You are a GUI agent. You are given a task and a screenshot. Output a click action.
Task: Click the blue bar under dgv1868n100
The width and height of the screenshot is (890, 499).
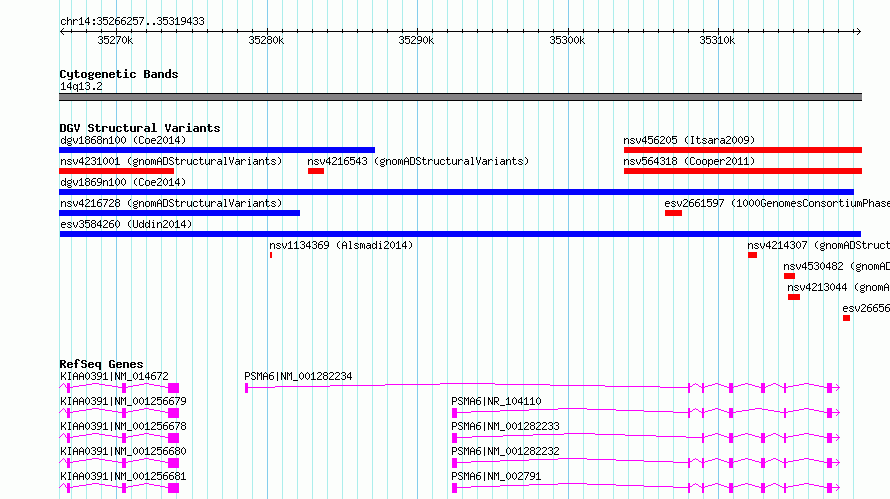(217, 150)
